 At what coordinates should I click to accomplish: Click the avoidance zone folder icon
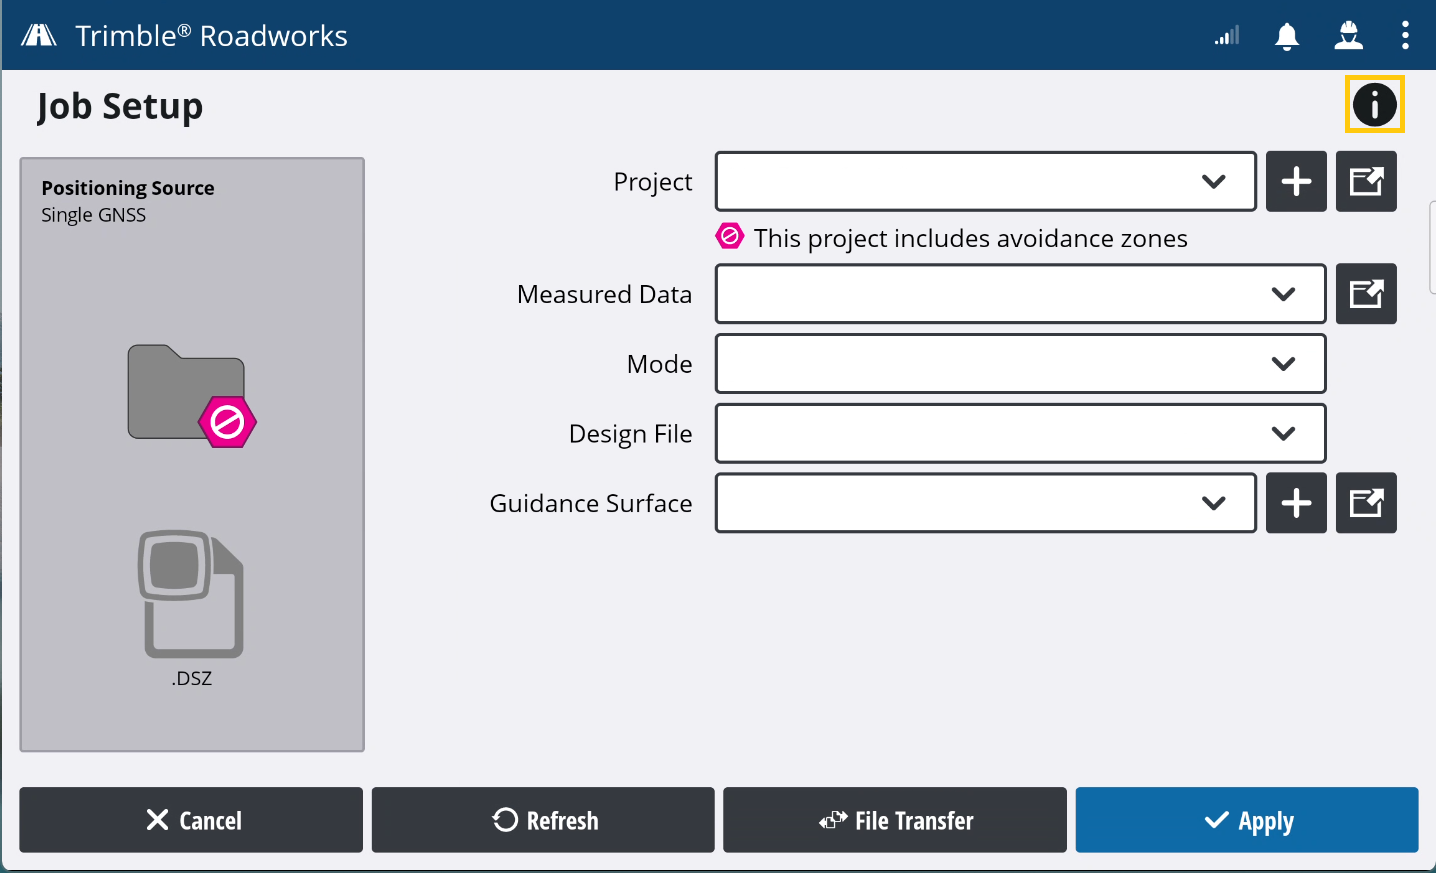(191, 395)
